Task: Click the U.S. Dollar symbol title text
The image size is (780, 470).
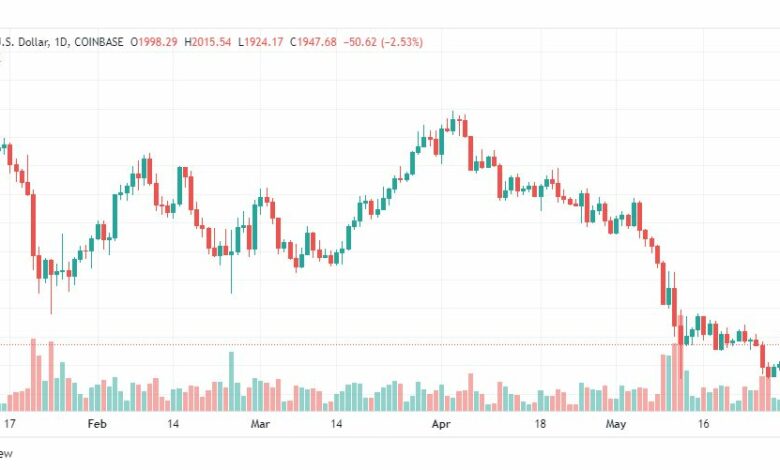Action: coord(24,42)
